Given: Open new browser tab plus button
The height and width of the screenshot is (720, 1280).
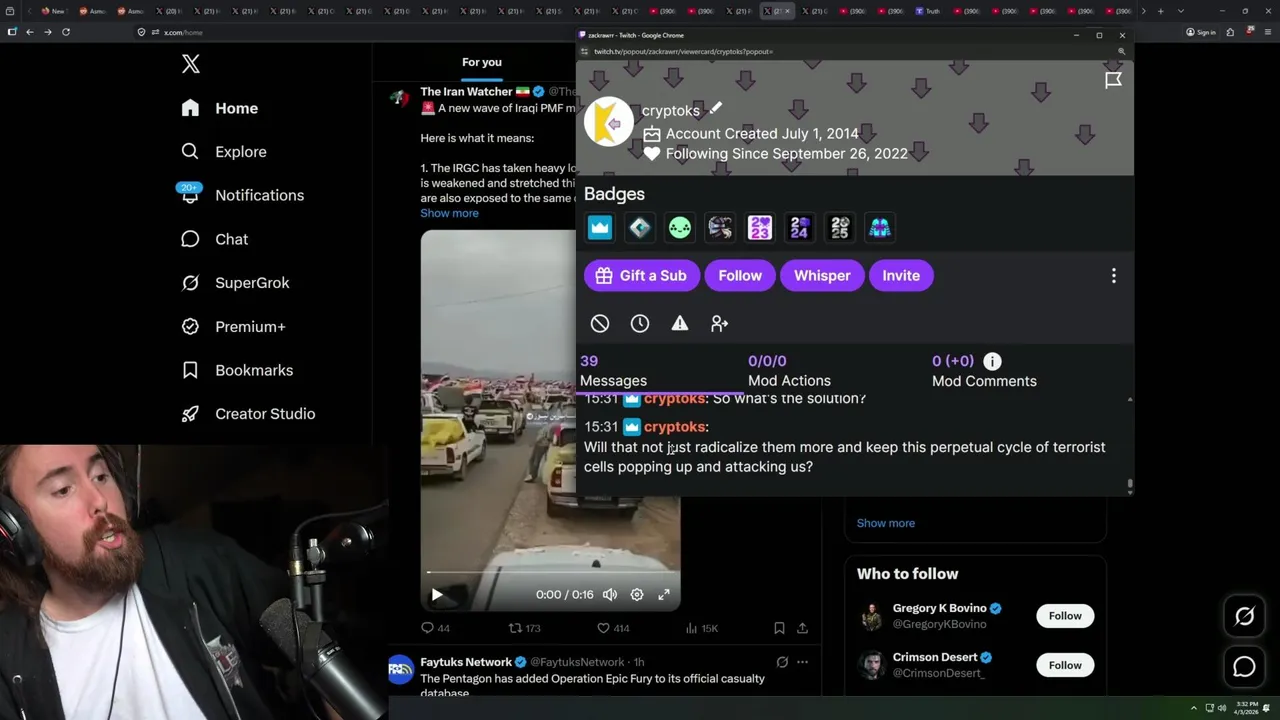Looking at the screenshot, I should 1160,11.
